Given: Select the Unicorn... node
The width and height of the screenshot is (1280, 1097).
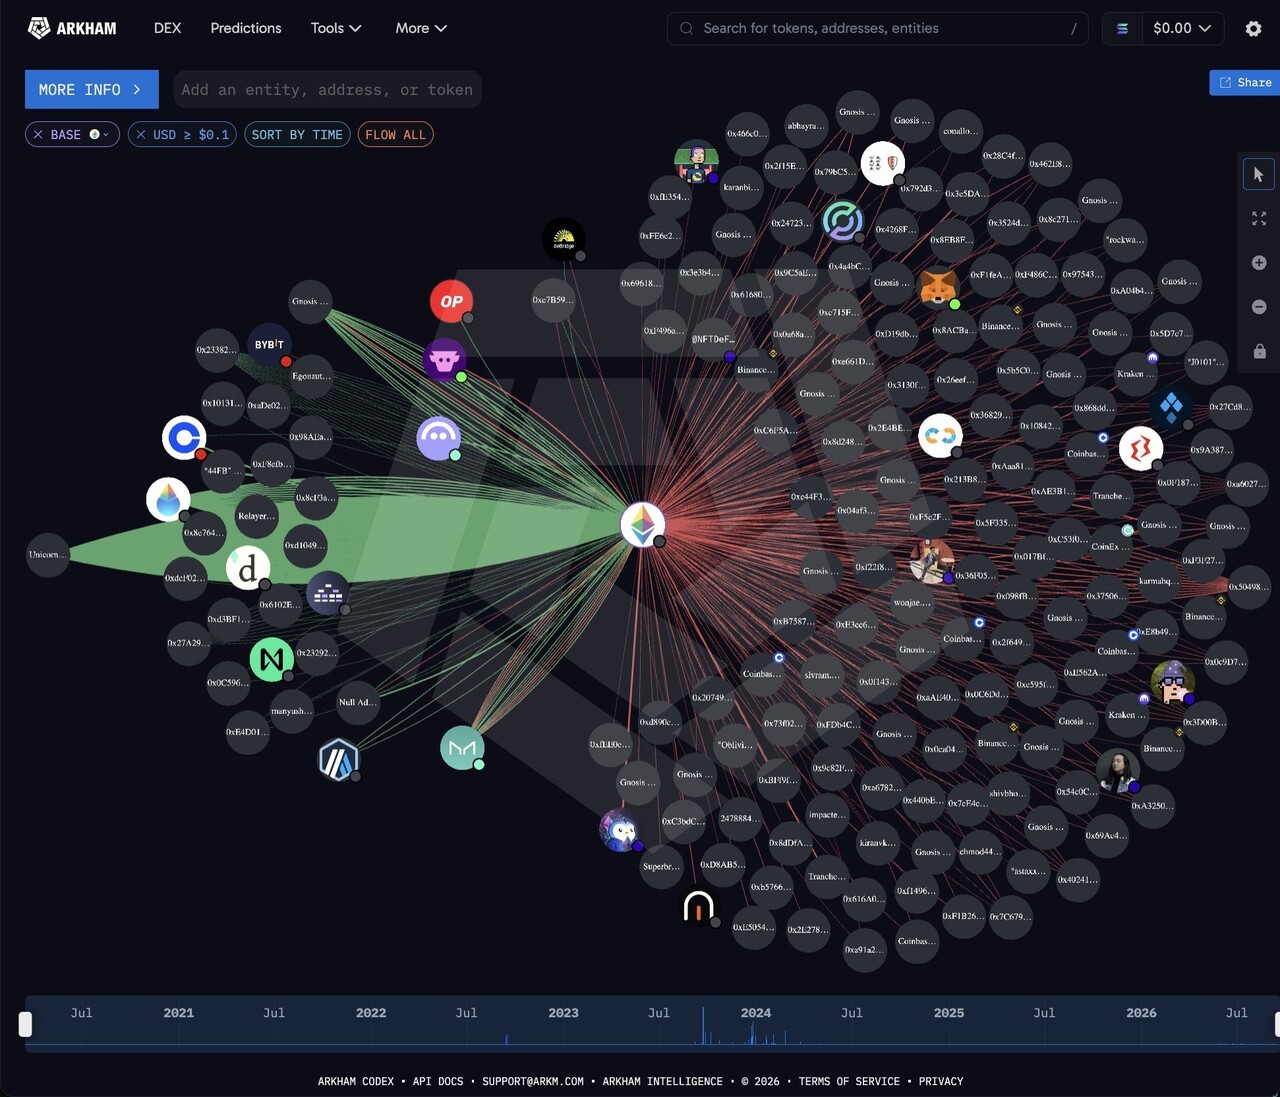Looking at the screenshot, I should tap(48, 555).
